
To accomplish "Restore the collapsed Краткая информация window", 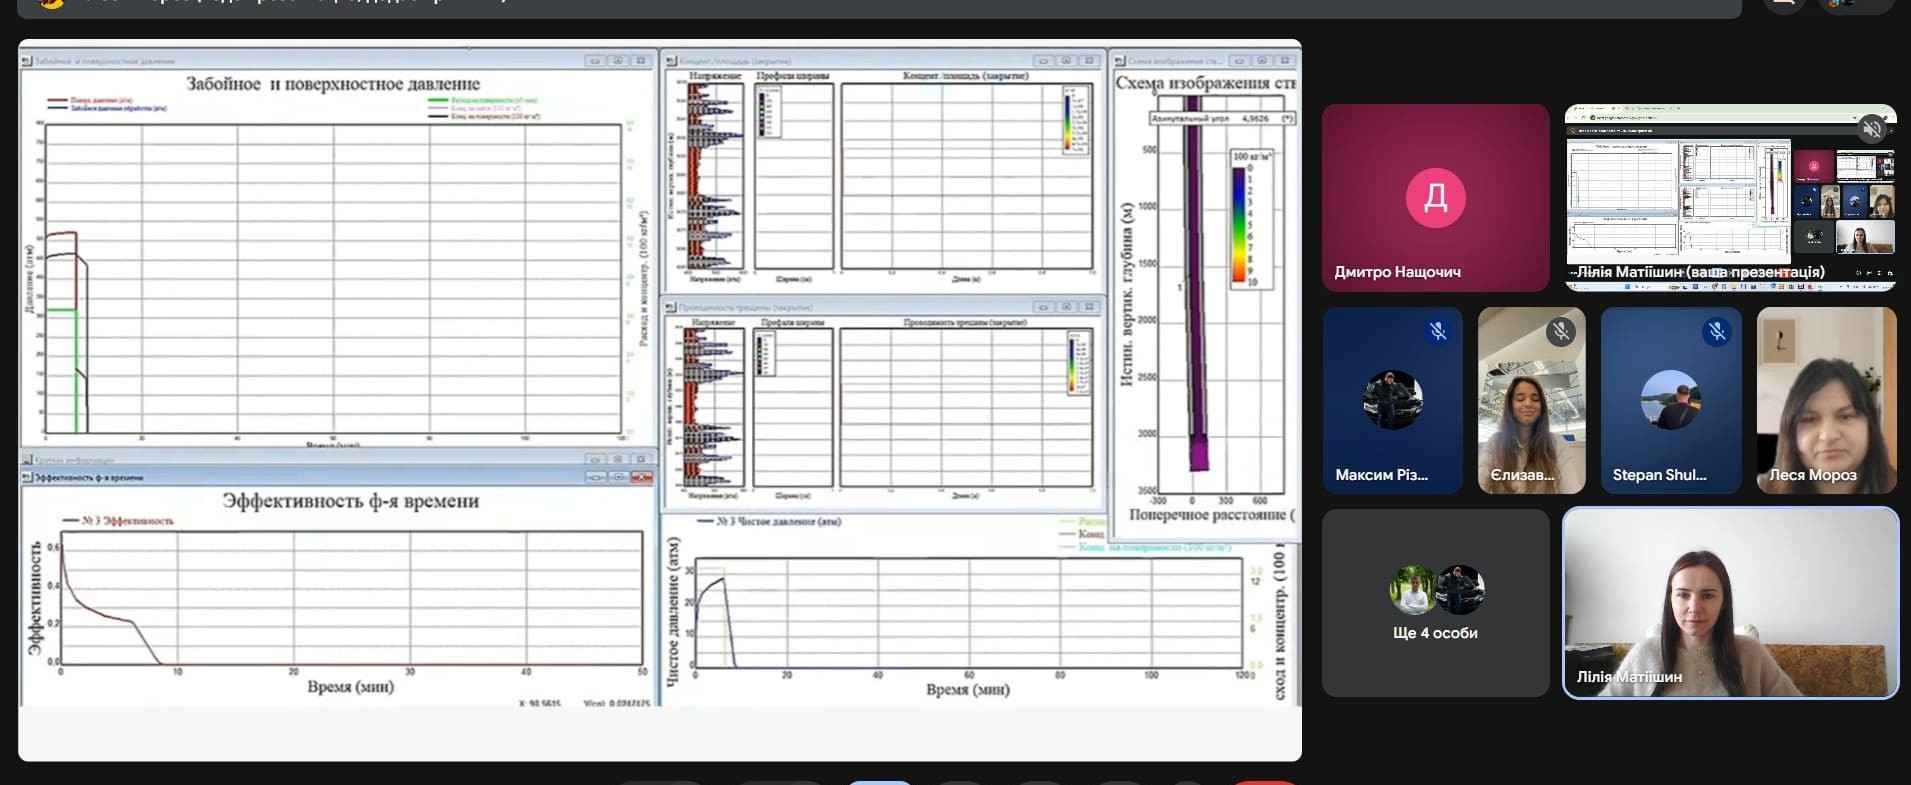I will 618,460.
